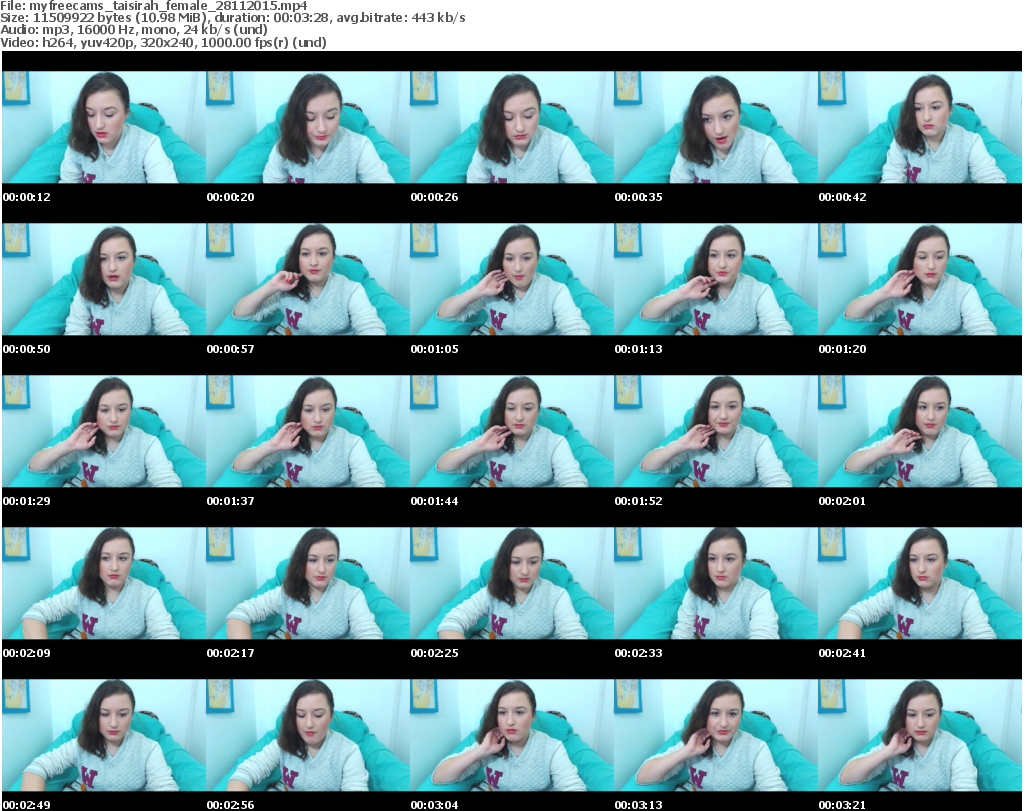This screenshot has height=811, width=1024.
Task: Open the frame captured at 00:00:57
Action: click(308, 279)
